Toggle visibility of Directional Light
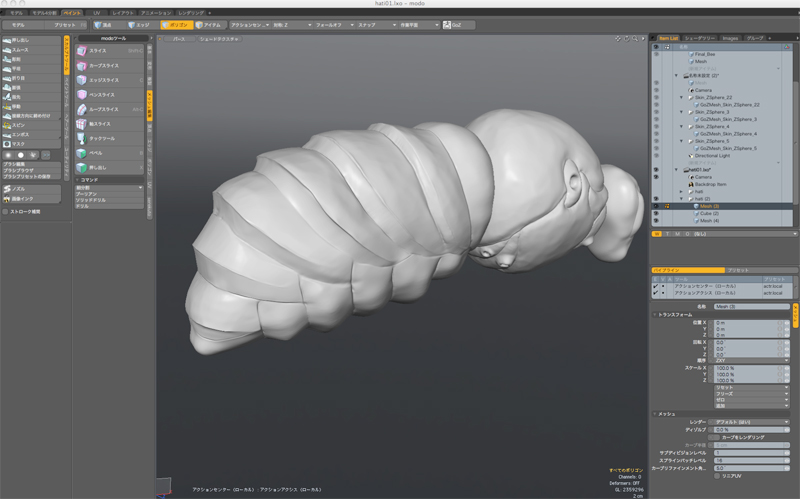Screen dimensions: 800x499 pyautogui.click(x=656, y=156)
